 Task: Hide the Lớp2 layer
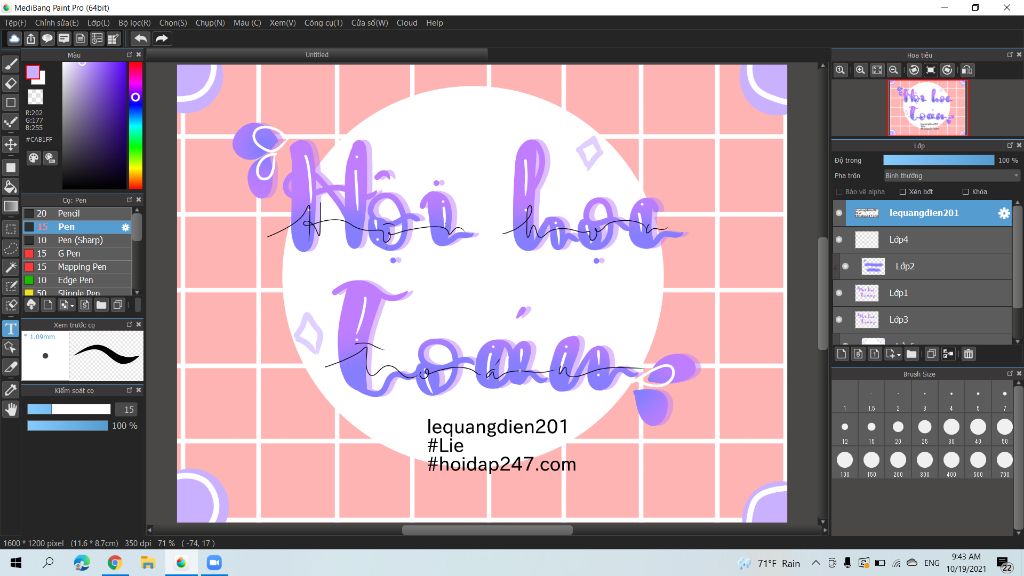coord(845,266)
